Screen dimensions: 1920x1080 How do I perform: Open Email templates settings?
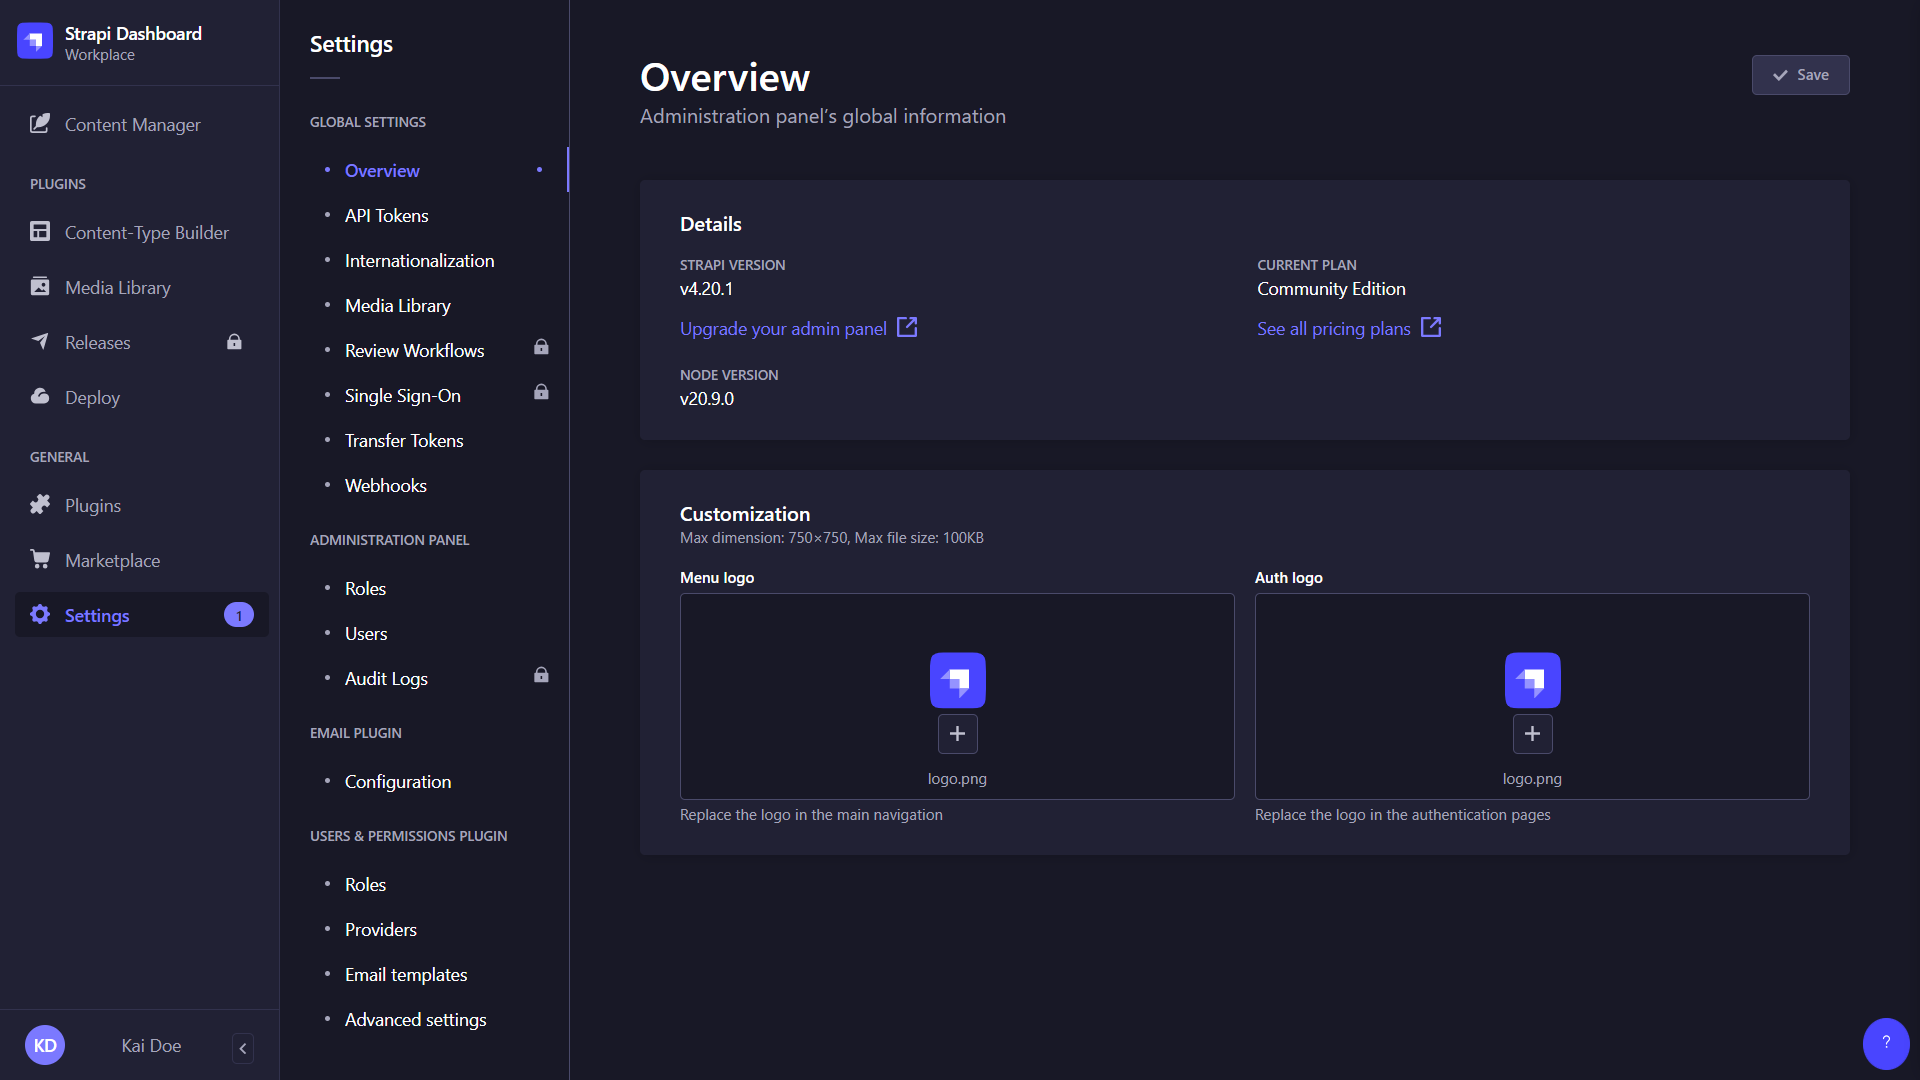[405, 974]
